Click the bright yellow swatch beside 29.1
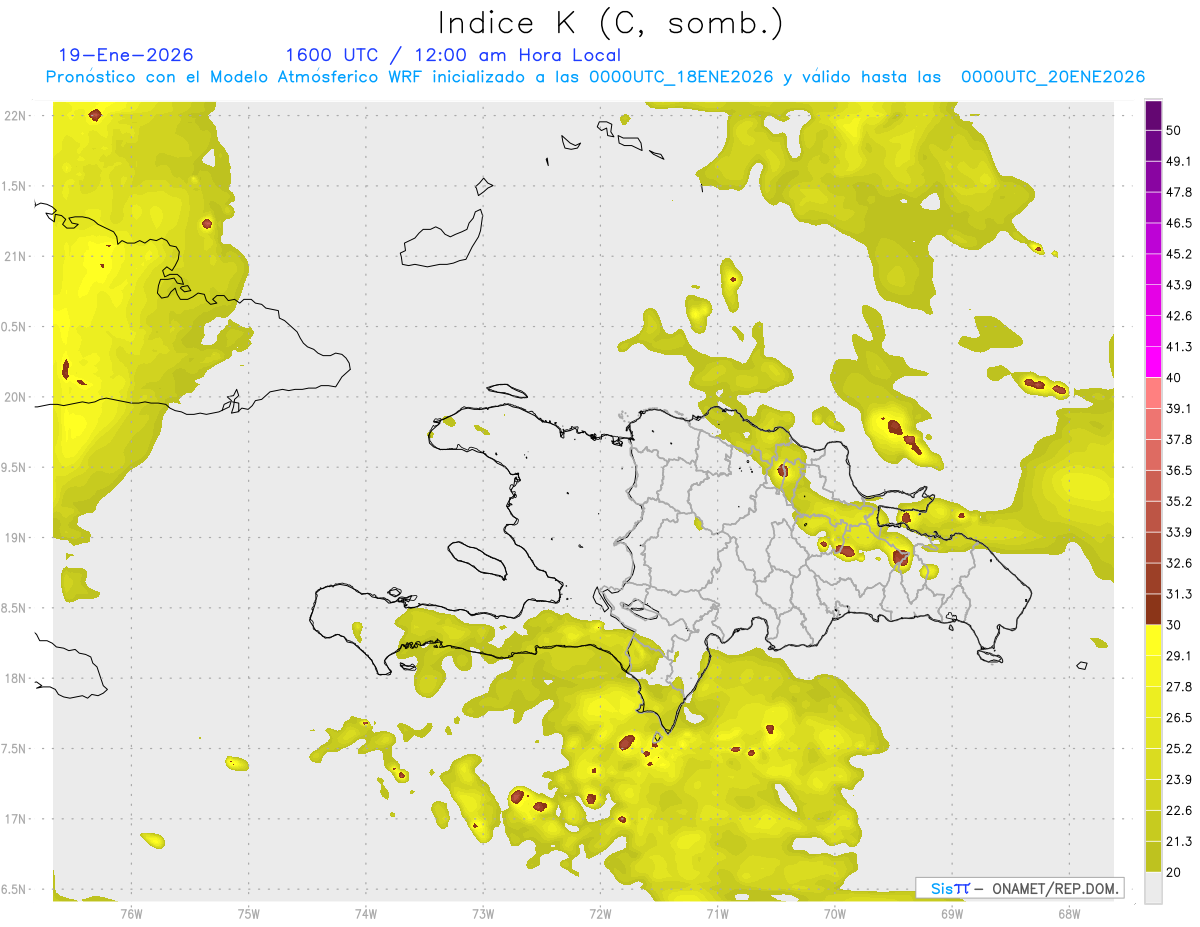The image size is (1200, 927). pos(1154,640)
